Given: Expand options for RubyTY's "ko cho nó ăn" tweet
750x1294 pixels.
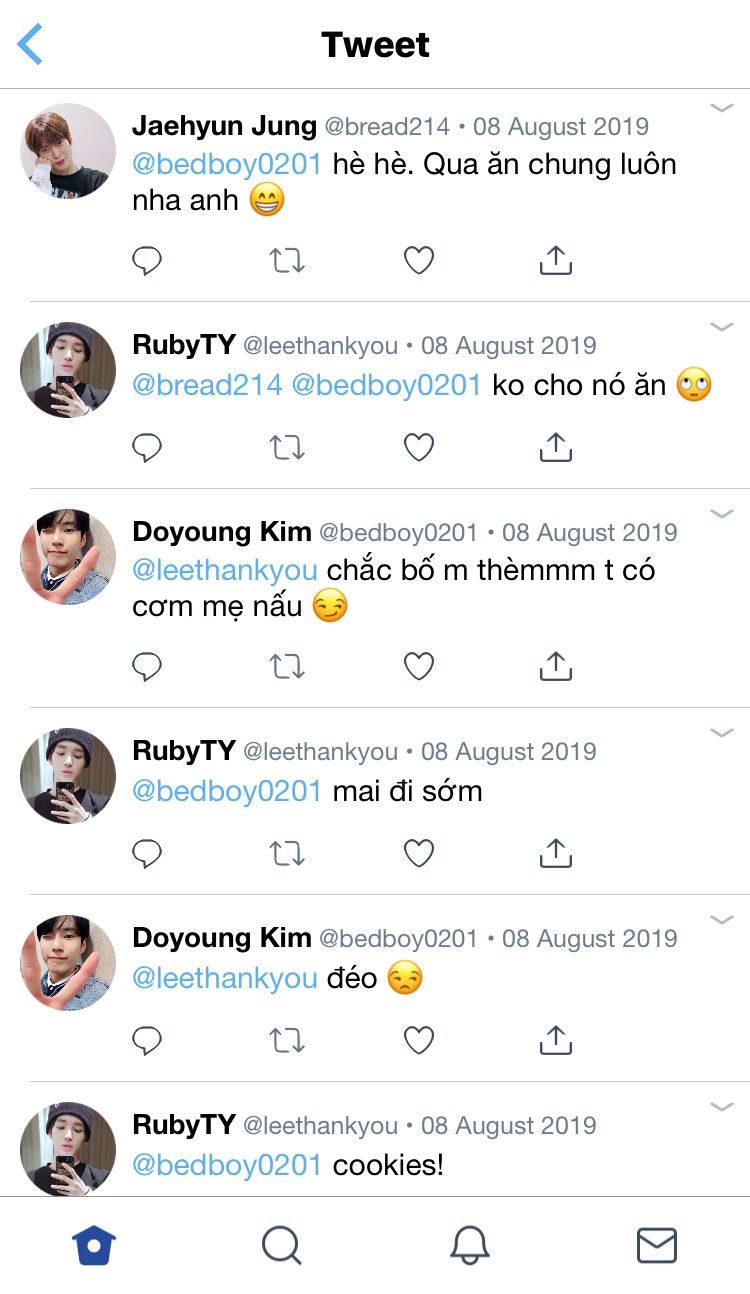Looking at the screenshot, I should 722,327.
